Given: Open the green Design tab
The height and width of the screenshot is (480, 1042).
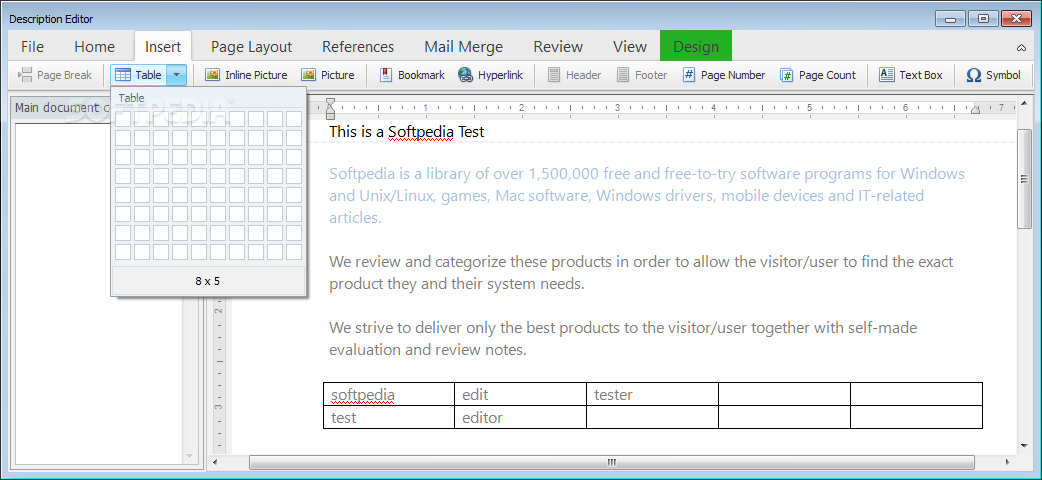Looking at the screenshot, I should pyautogui.click(x=696, y=47).
